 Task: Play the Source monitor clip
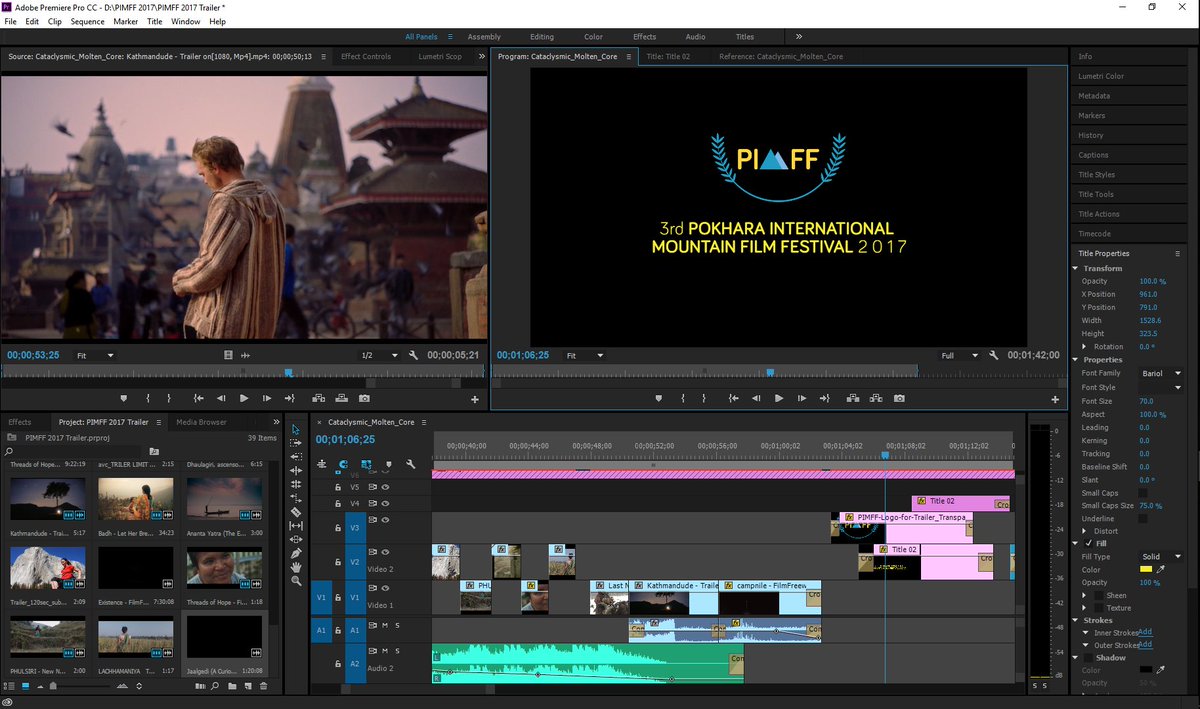coord(243,398)
